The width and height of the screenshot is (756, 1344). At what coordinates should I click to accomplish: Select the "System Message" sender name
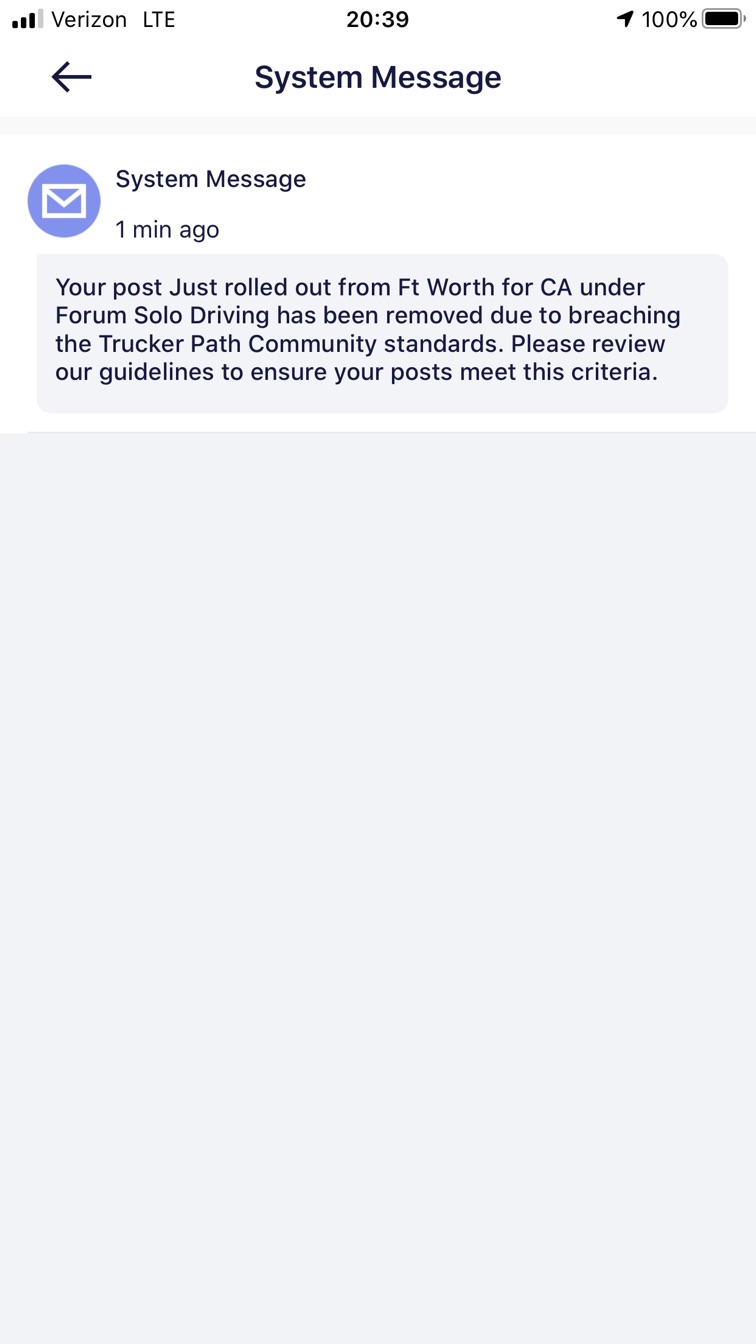pos(211,179)
